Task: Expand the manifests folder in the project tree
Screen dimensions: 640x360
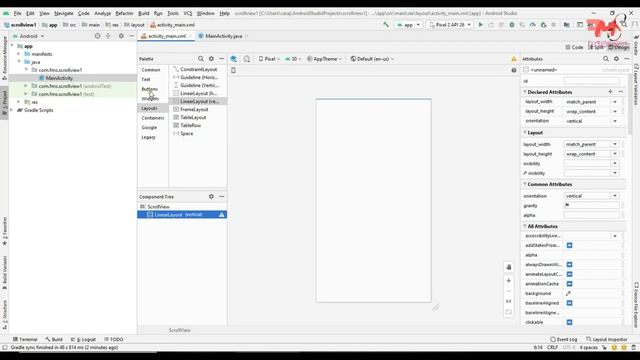Action: click(x=18, y=54)
